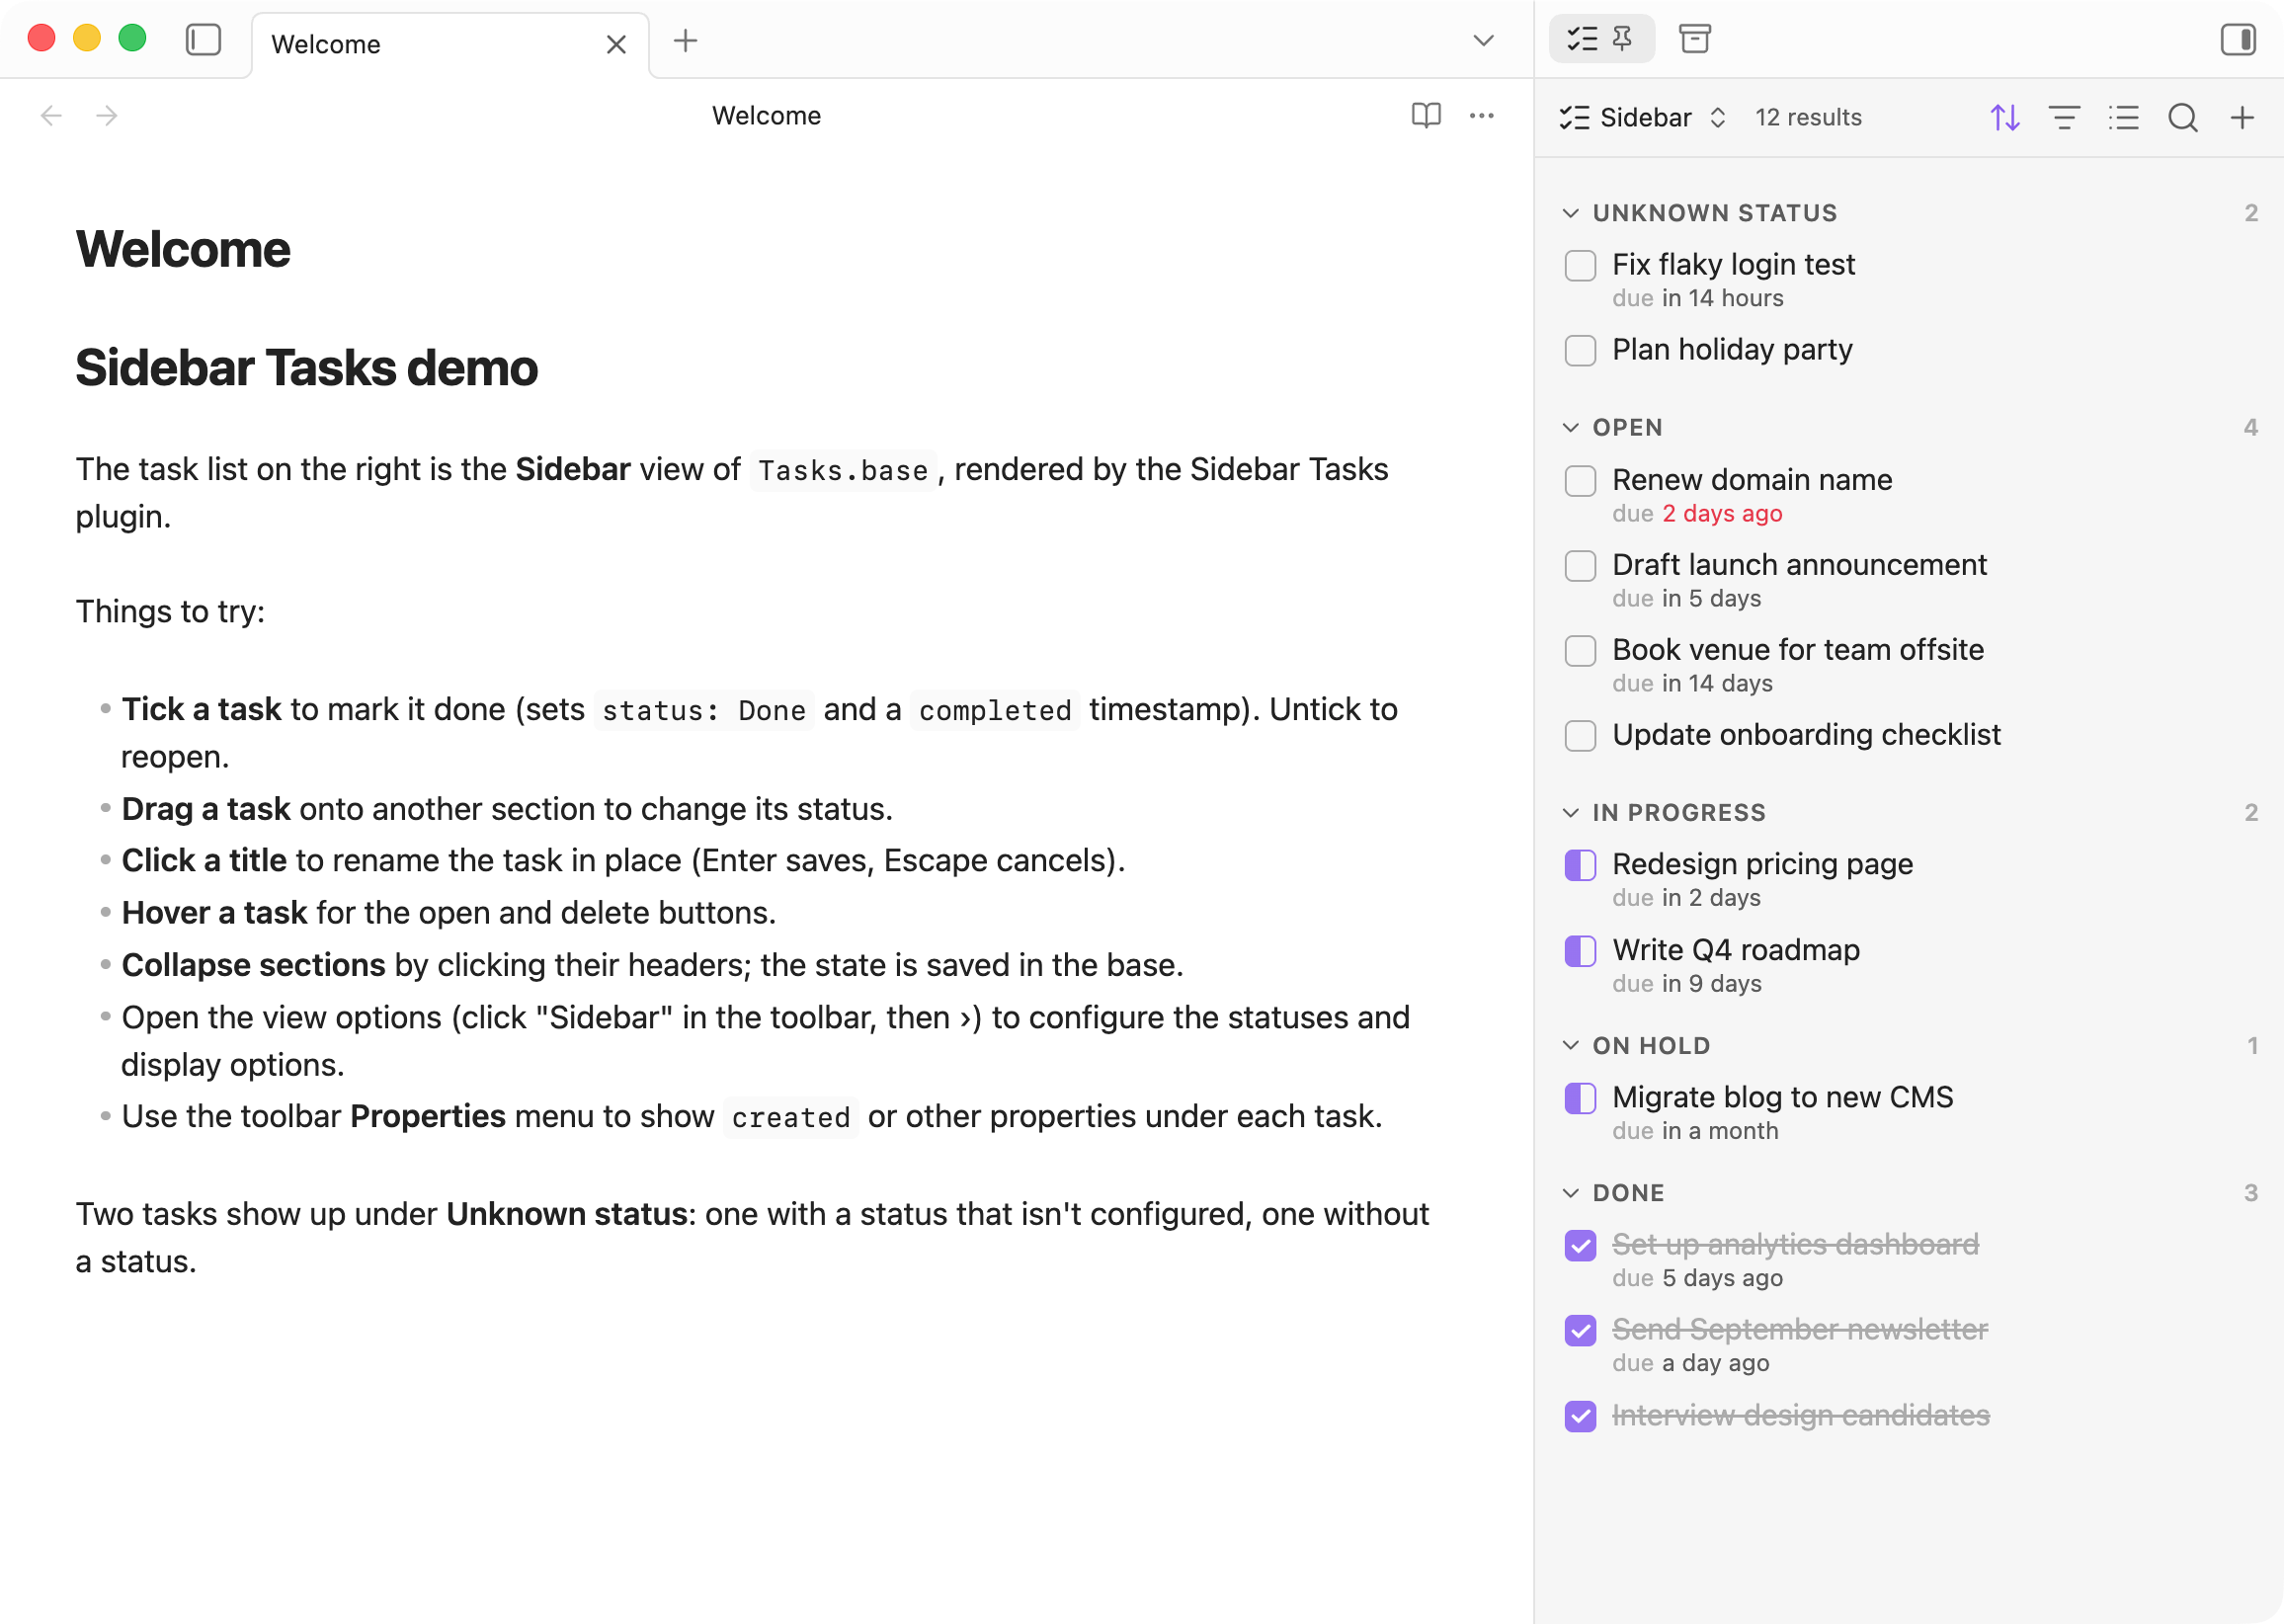Select the Welcome tab
The image size is (2284, 1624).
coord(450,45)
